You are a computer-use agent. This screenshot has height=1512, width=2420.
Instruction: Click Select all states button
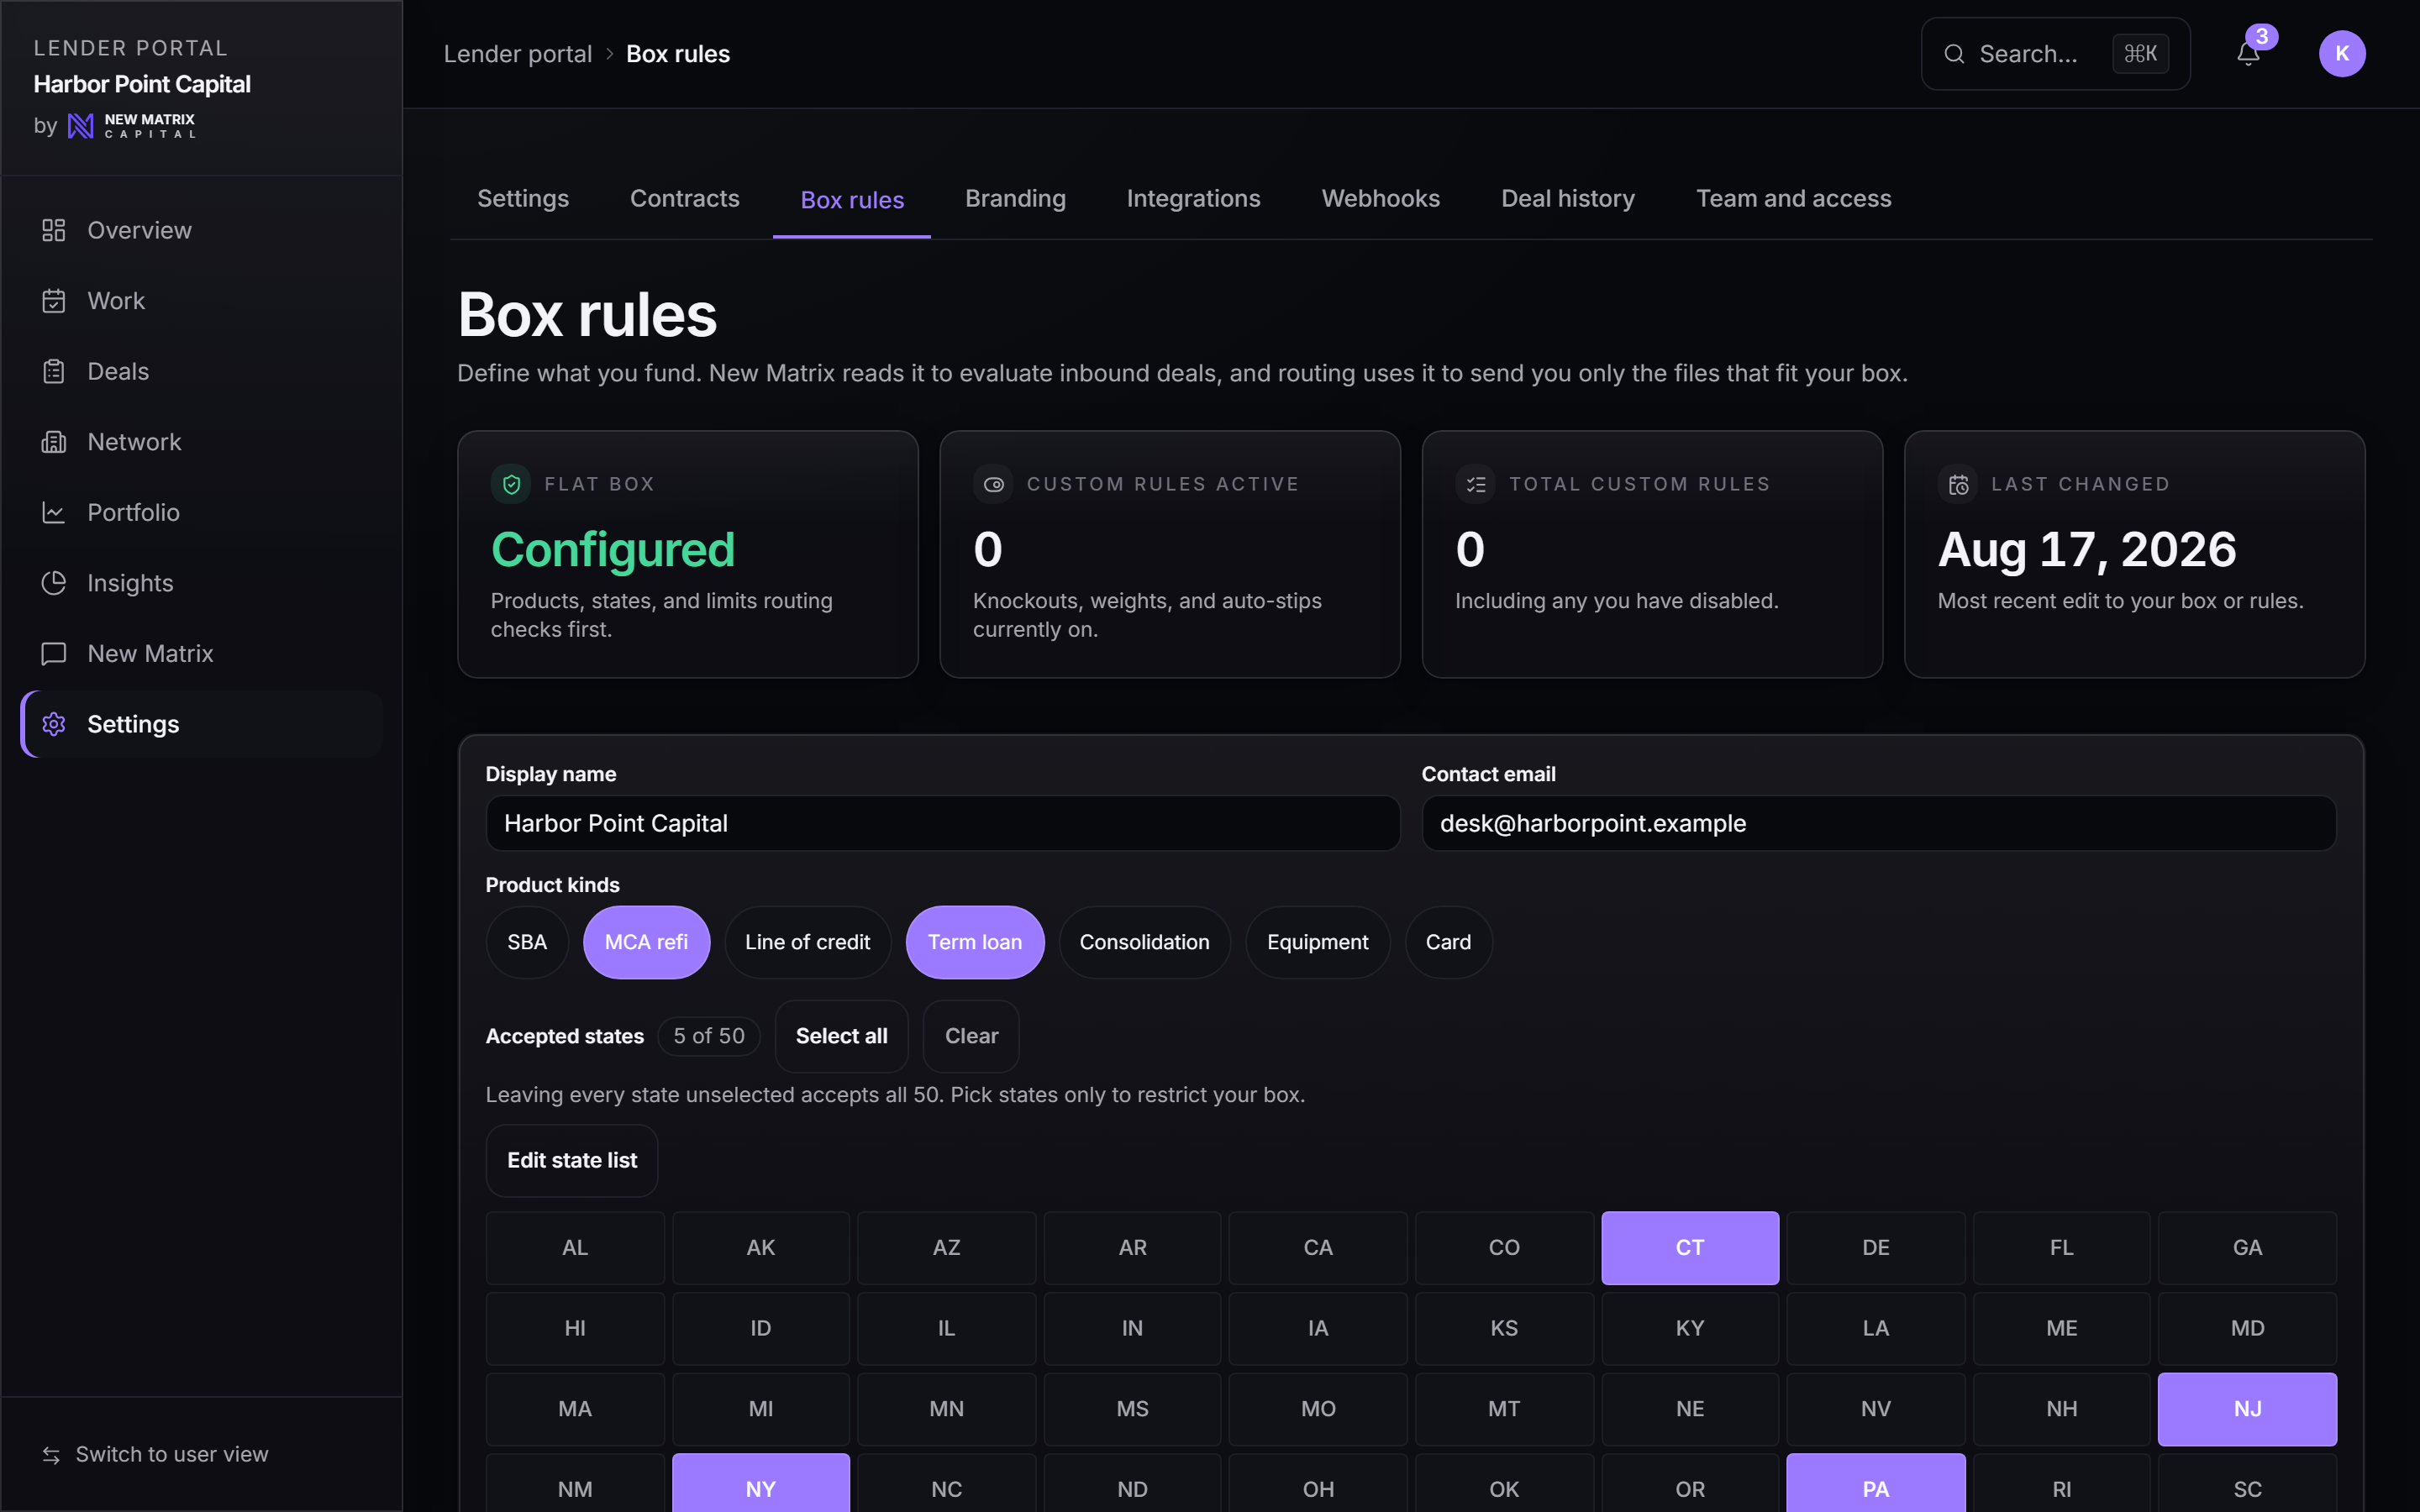tap(841, 1036)
